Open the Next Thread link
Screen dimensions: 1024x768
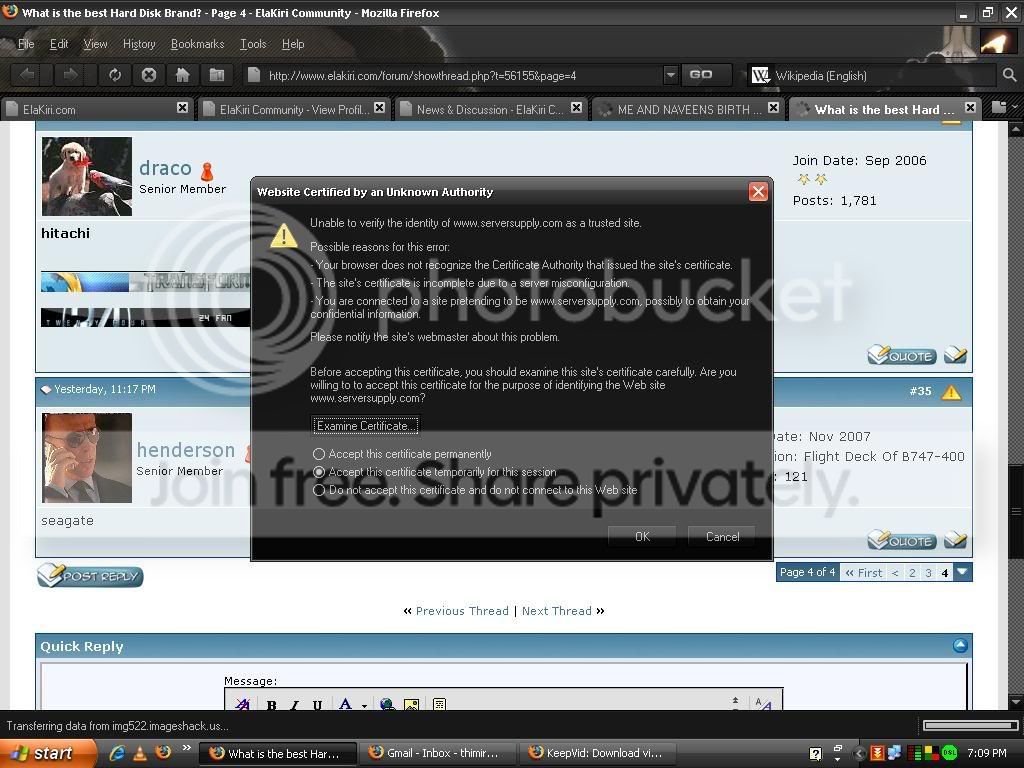(556, 611)
